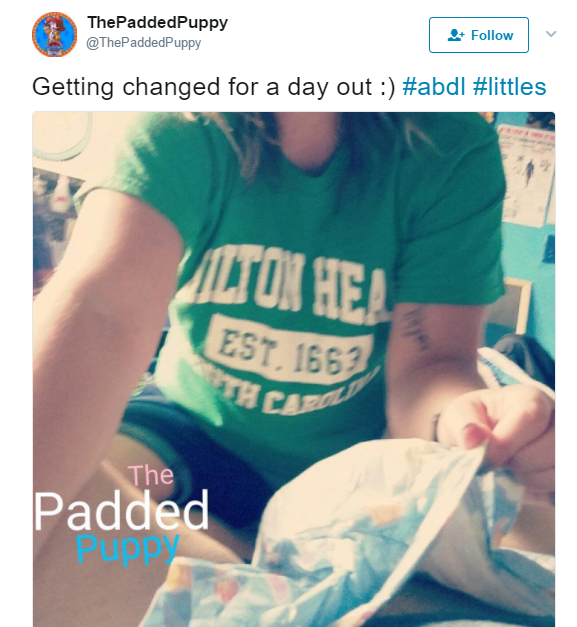Viewport: 577px width, 627px height.
Task: Open the #abdl hashtag
Action: (434, 87)
